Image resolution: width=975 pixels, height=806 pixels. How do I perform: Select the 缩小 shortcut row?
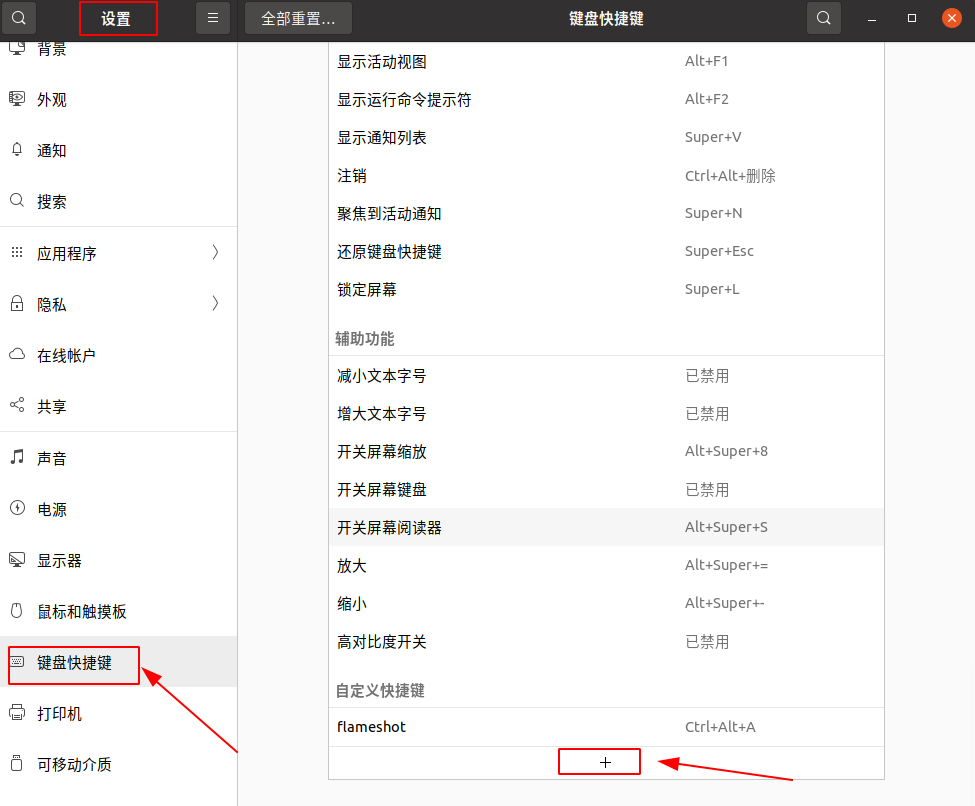click(x=606, y=603)
